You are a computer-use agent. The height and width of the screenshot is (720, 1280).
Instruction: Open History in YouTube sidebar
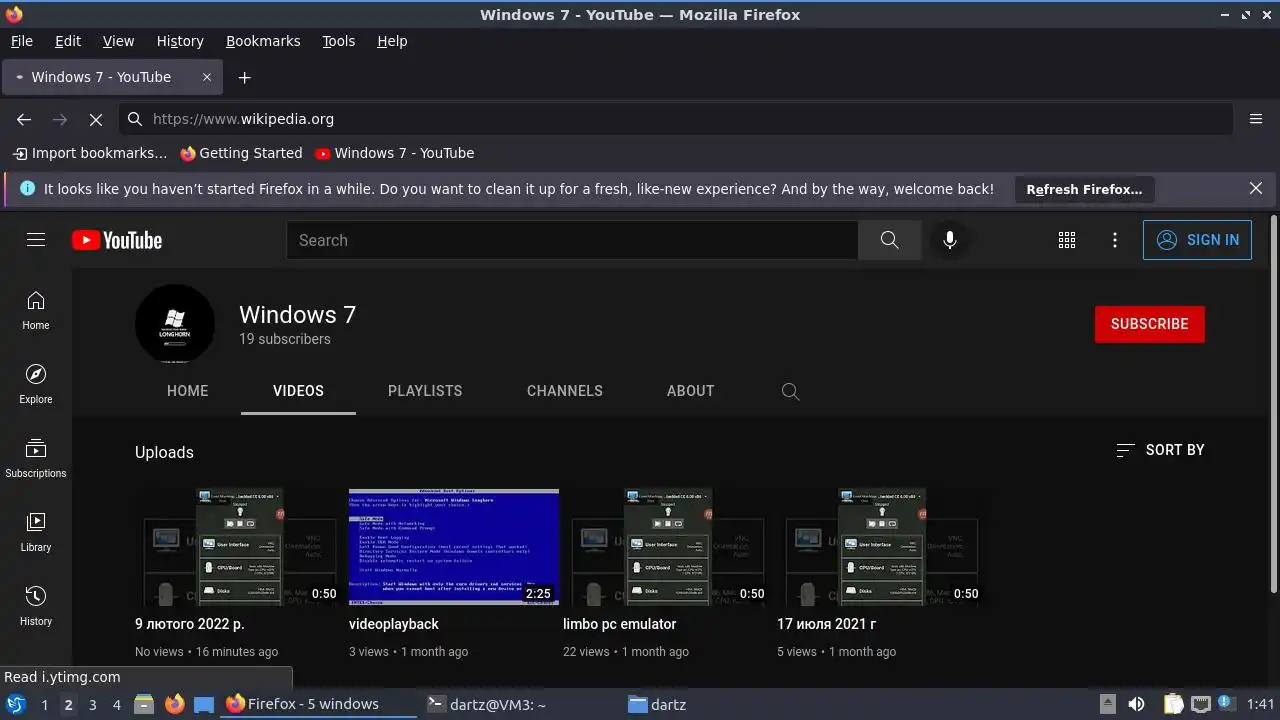click(36, 606)
